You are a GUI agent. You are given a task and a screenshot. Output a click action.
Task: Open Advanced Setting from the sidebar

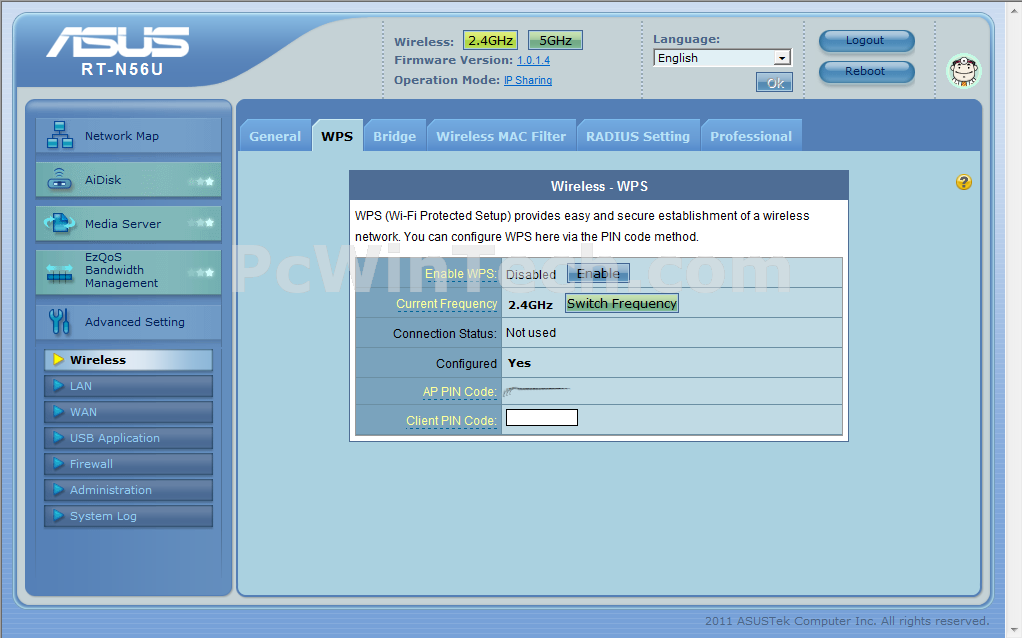click(128, 322)
